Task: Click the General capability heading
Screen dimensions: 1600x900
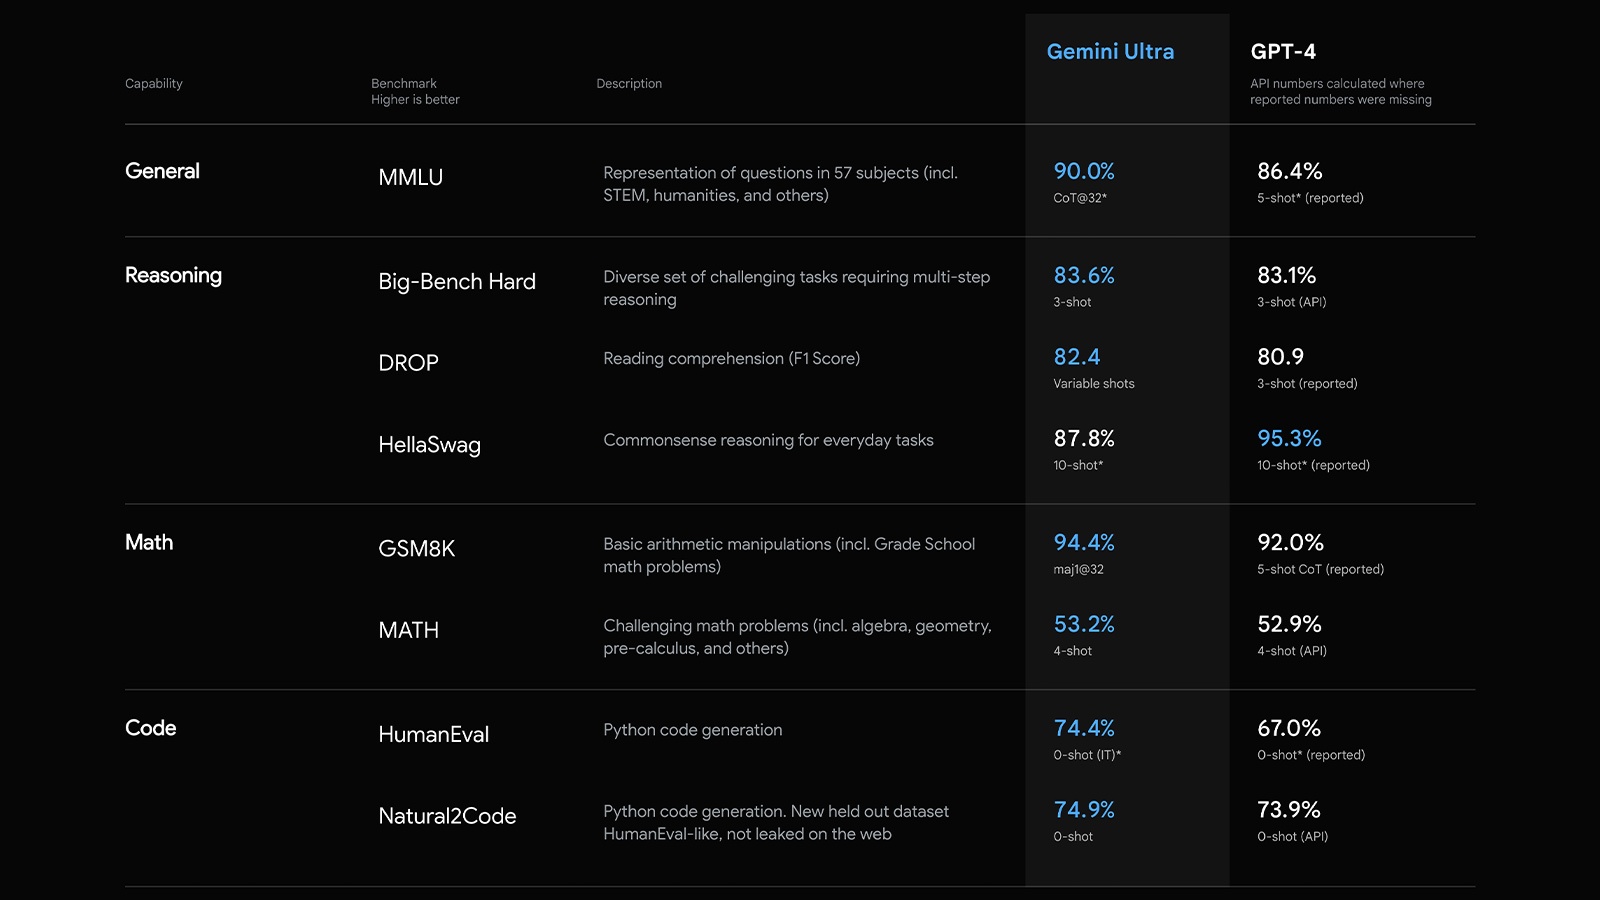Action: click(x=162, y=171)
